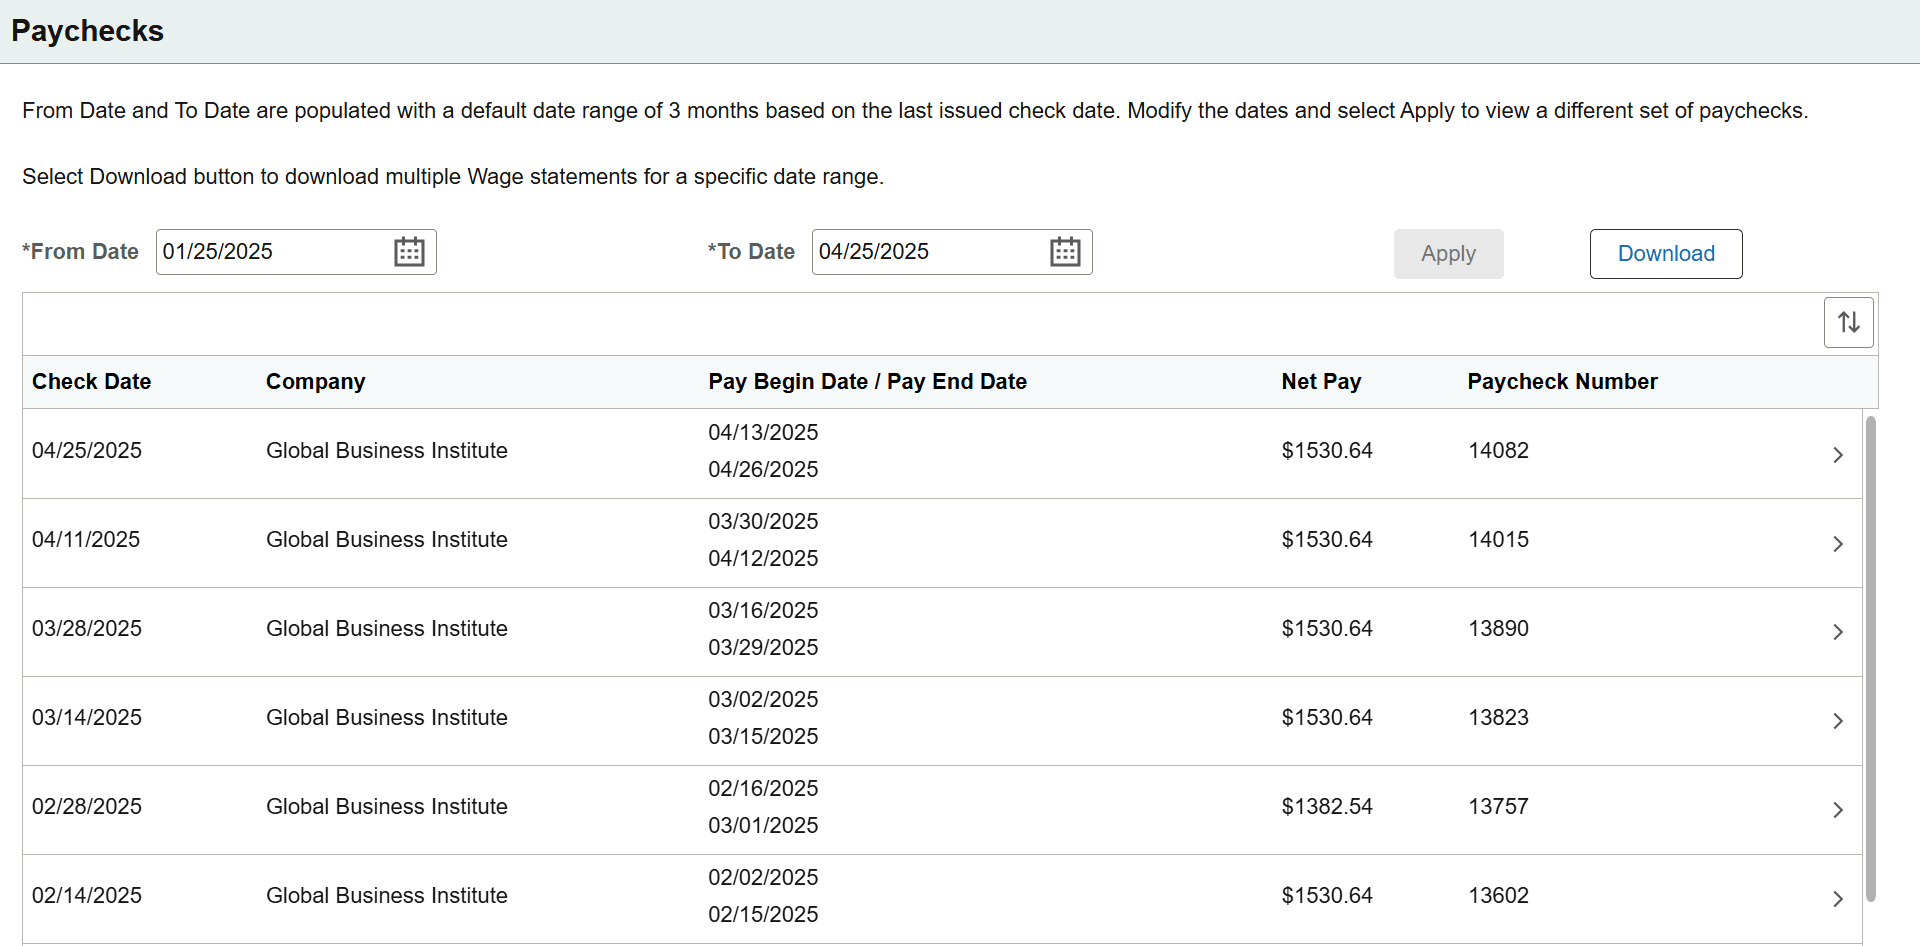The image size is (1920, 946).
Task: Select the Paycheck Number column heading
Action: coord(1562,381)
